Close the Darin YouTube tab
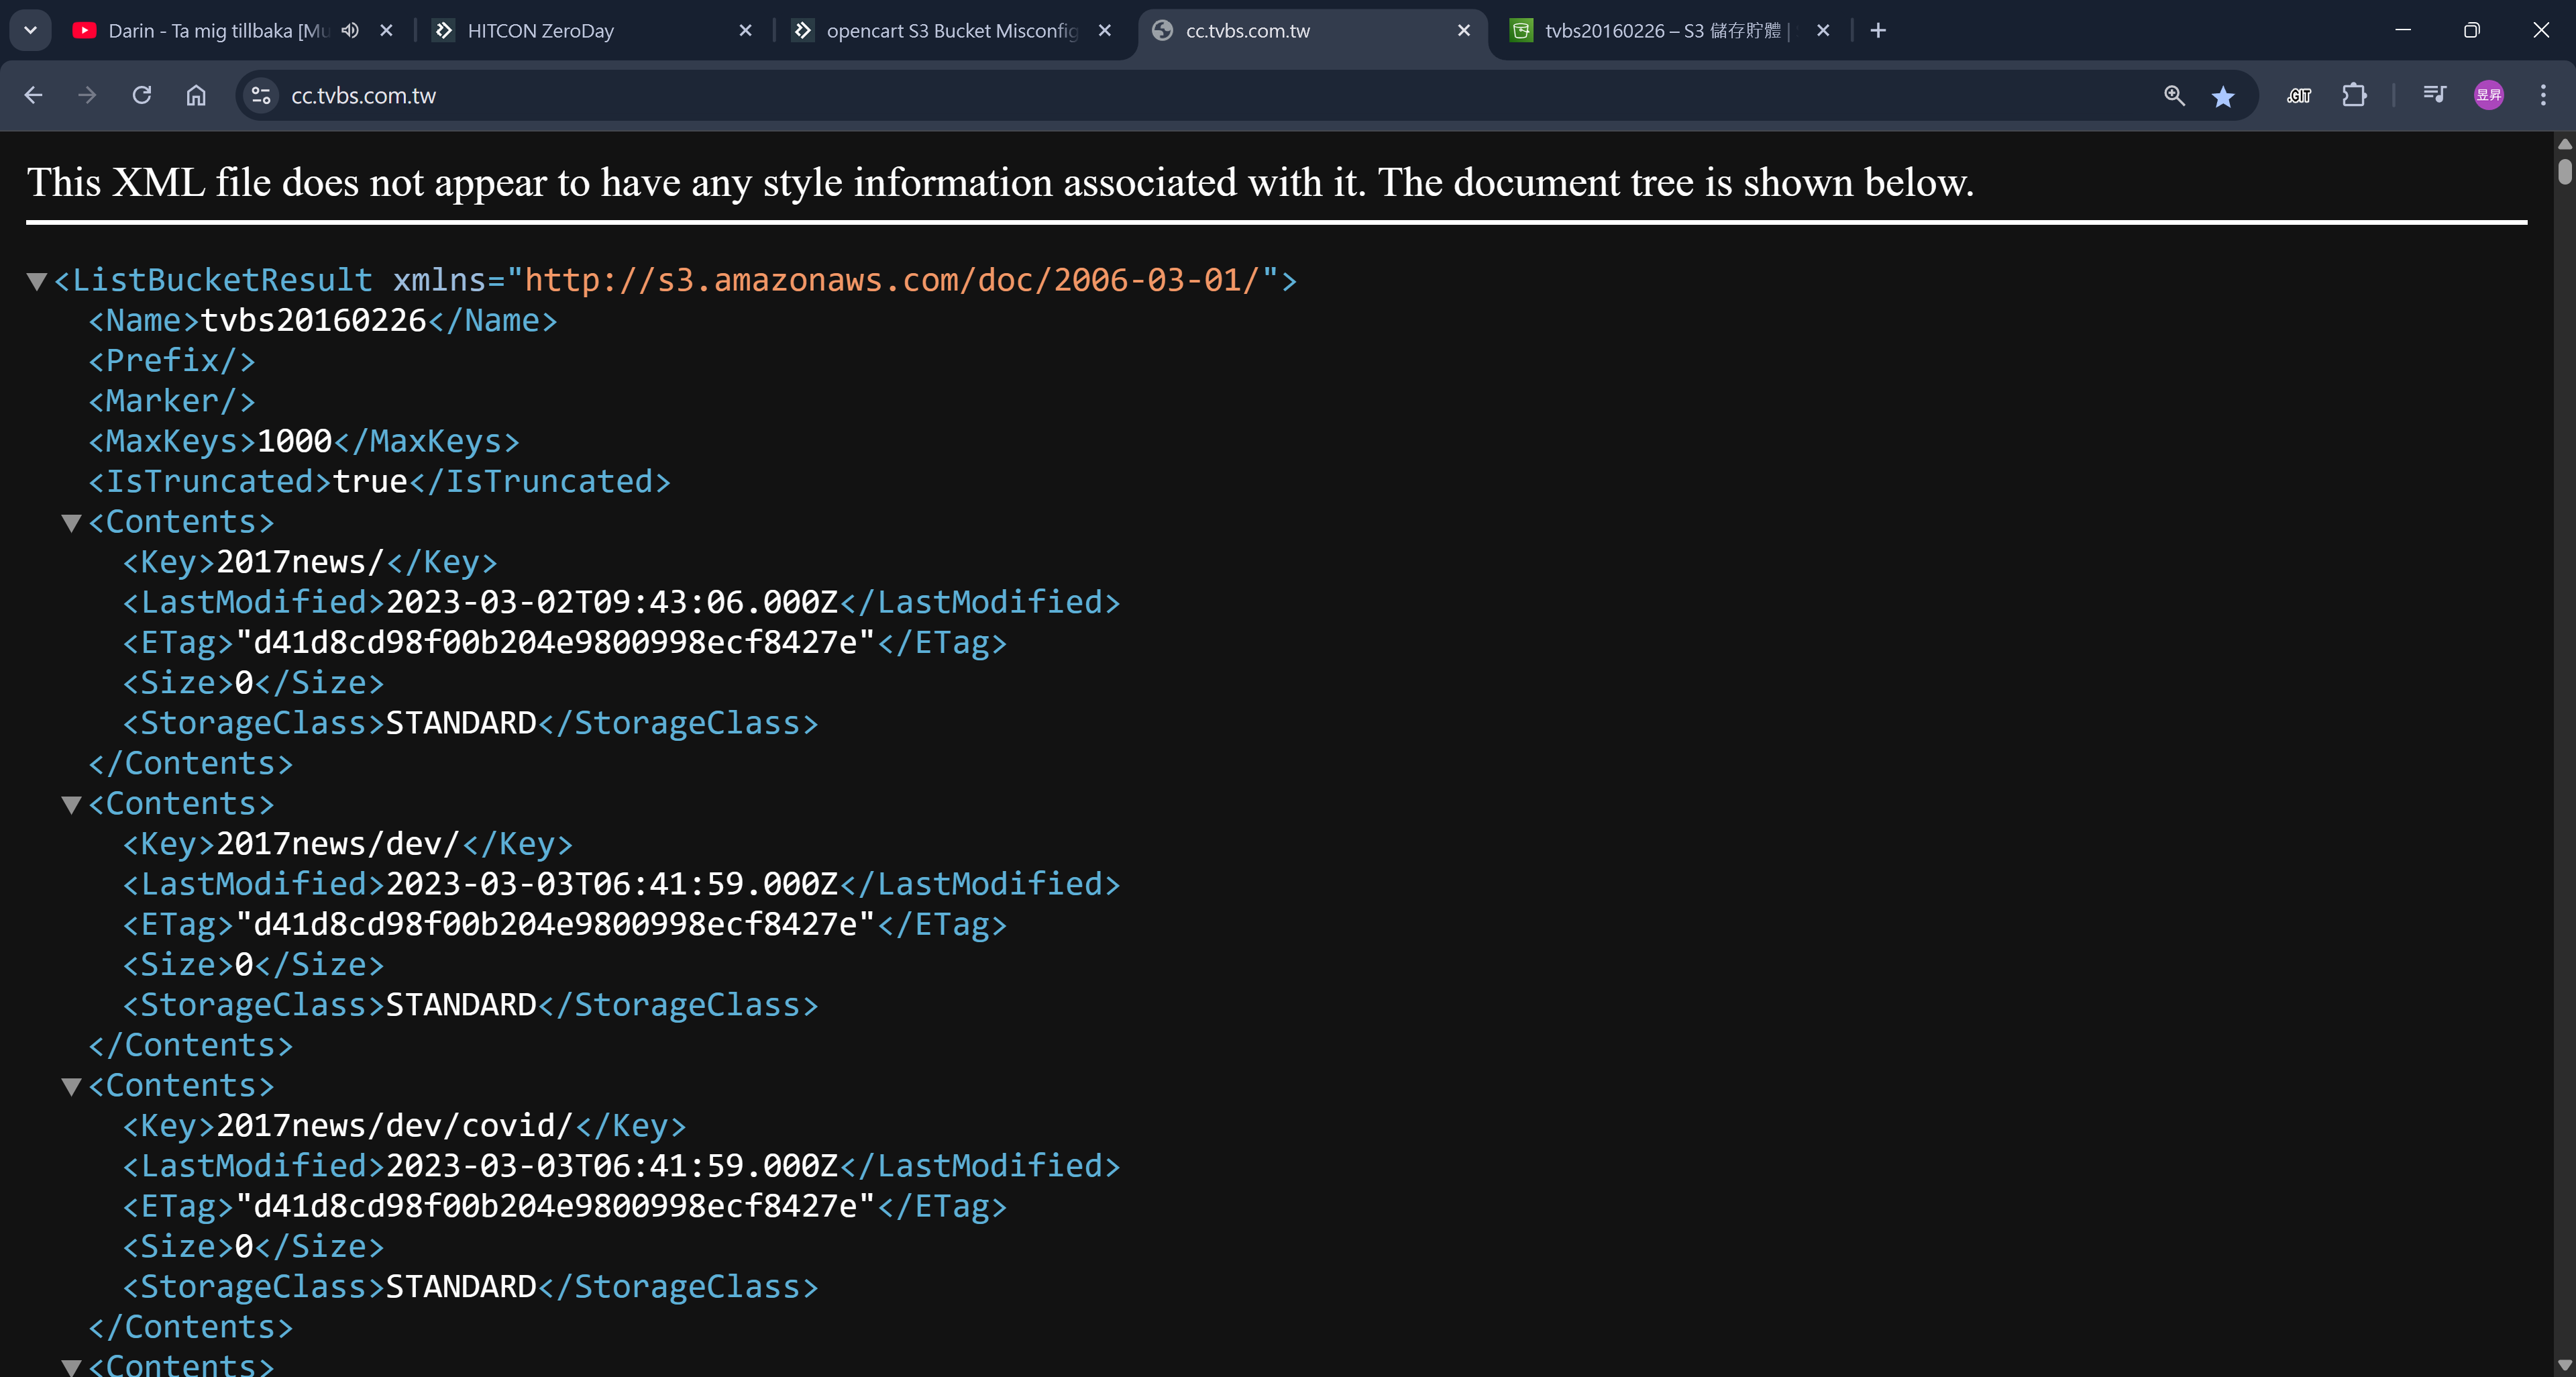Viewport: 2576px width, 1377px height. [x=386, y=30]
